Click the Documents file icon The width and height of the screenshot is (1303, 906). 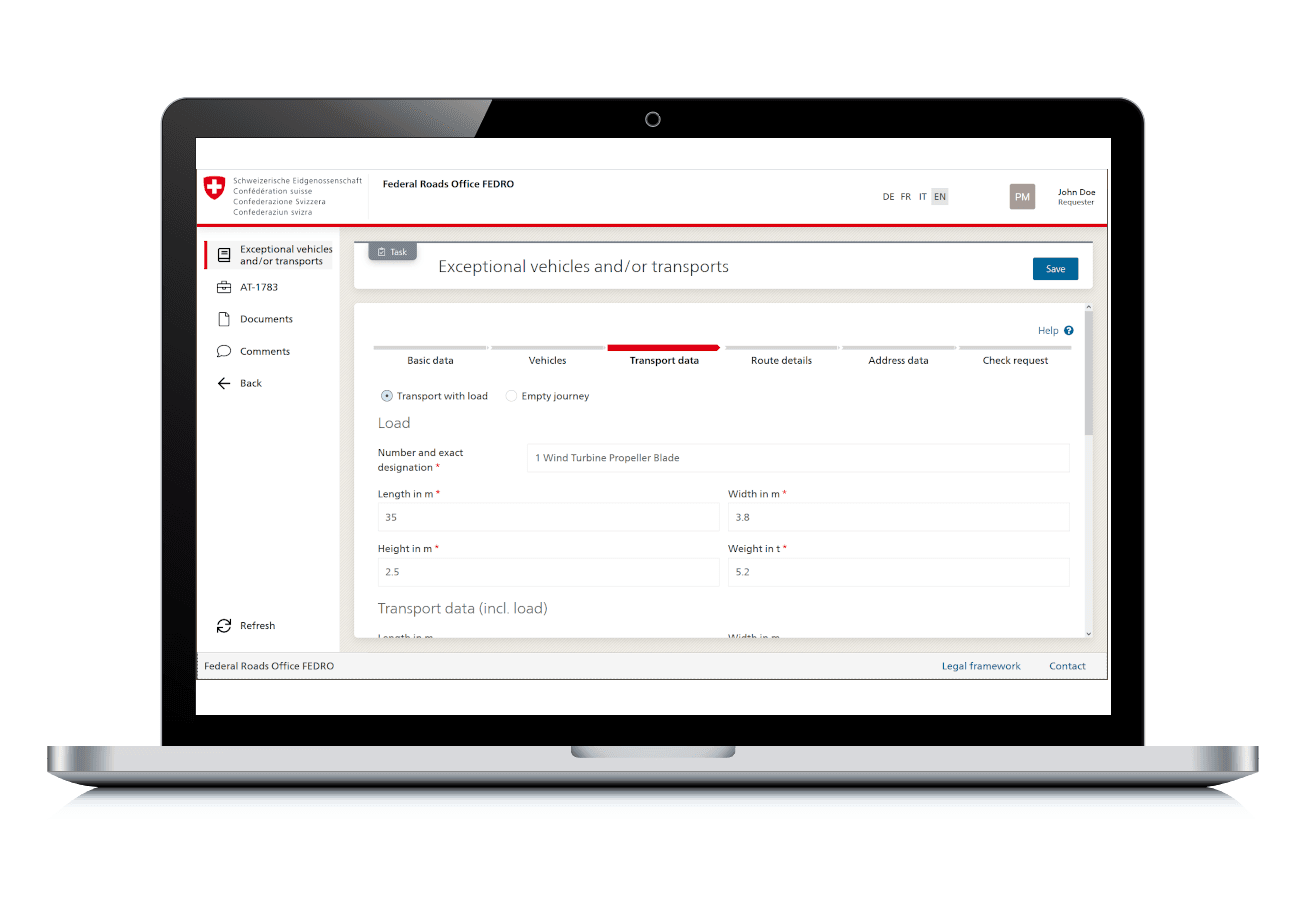tap(224, 319)
